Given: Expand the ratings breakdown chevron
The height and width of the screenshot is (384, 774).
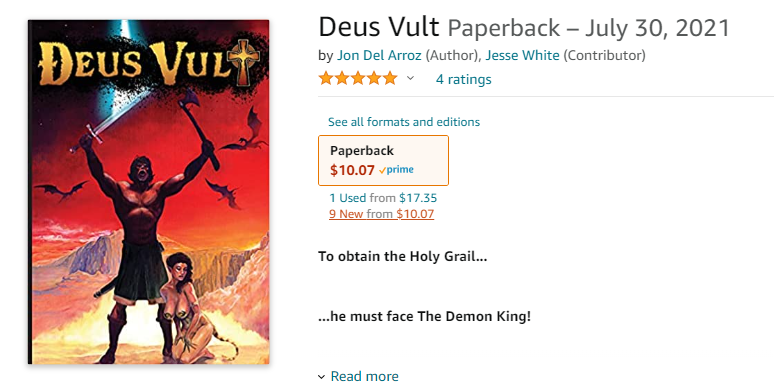Looking at the screenshot, I should (410, 78).
